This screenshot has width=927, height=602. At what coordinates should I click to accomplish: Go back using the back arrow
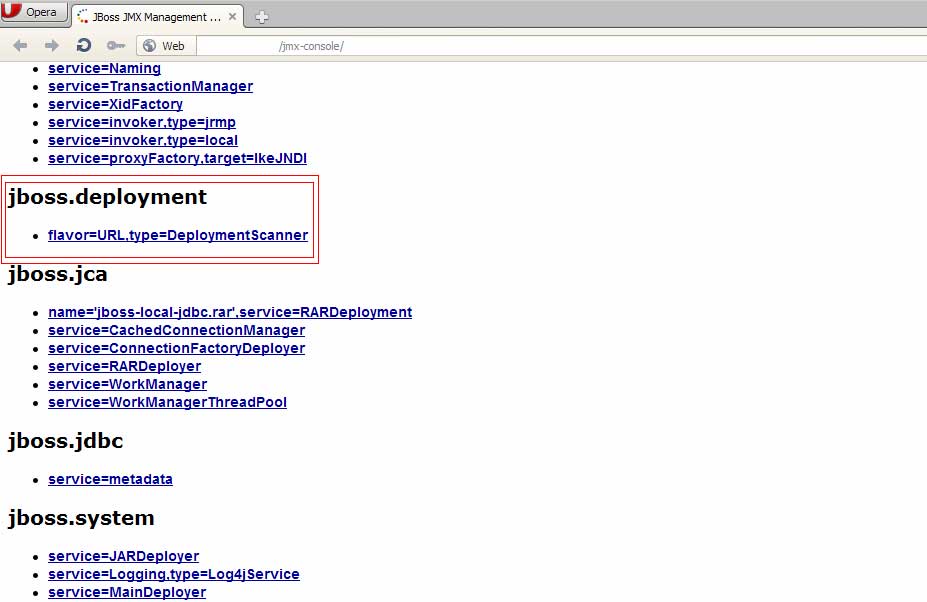coord(20,46)
